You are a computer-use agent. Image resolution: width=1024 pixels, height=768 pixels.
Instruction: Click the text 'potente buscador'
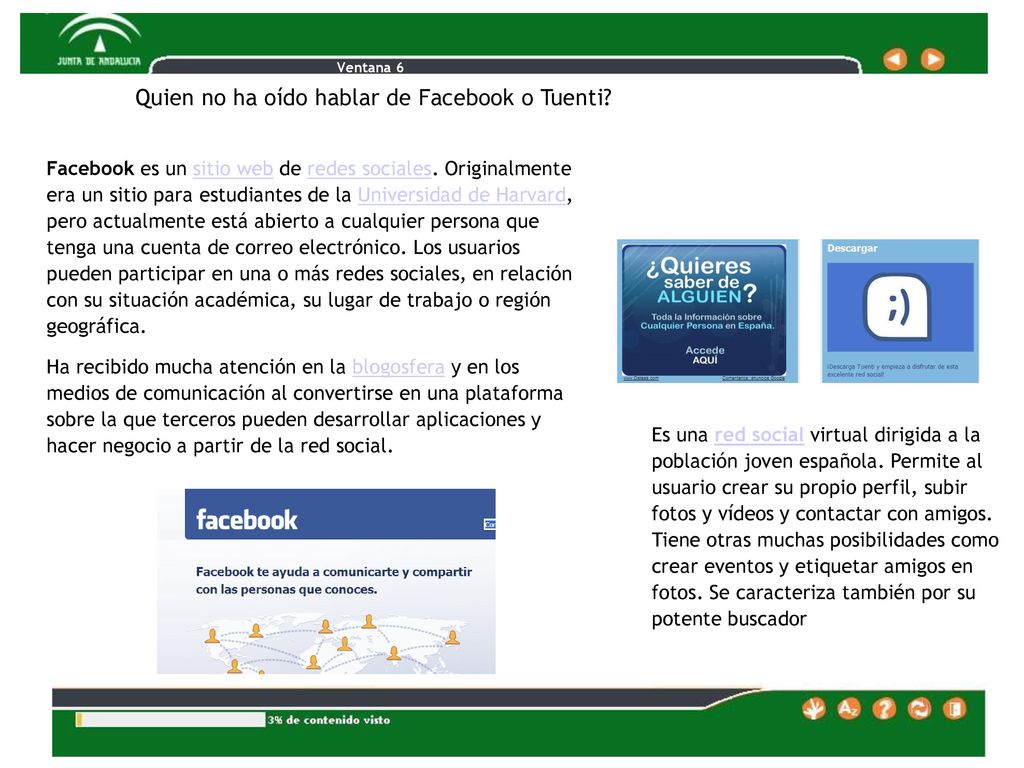(x=729, y=618)
